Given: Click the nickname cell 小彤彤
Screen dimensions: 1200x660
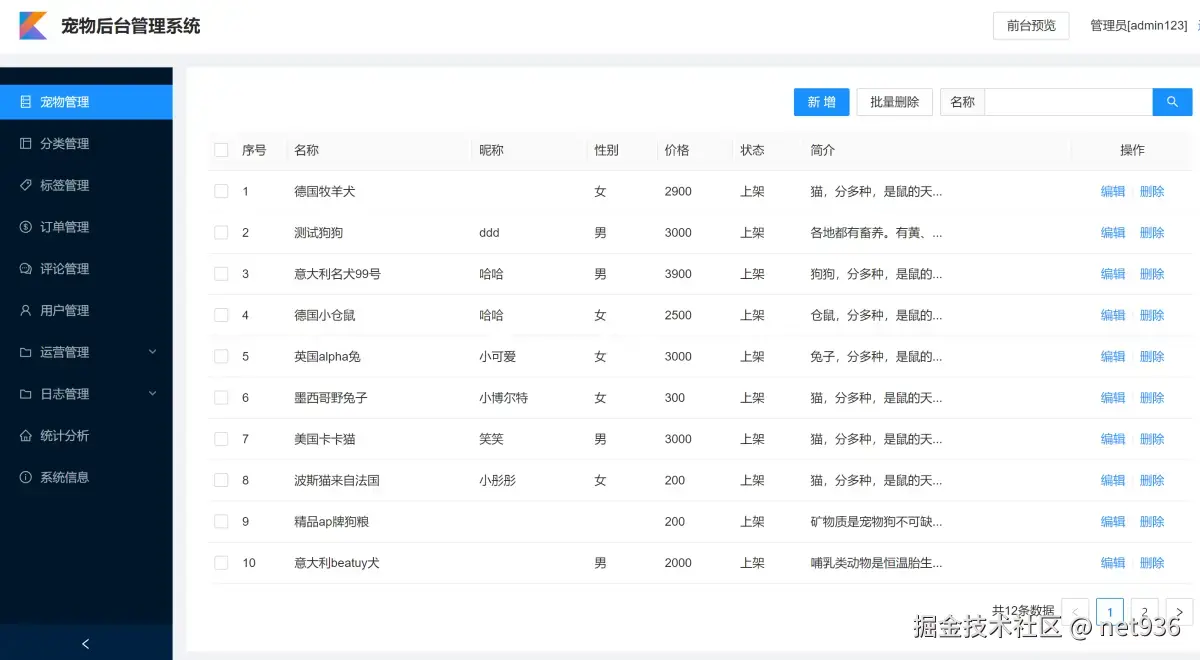Looking at the screenshot, I should pyautogui.click(x=497, y=480).
